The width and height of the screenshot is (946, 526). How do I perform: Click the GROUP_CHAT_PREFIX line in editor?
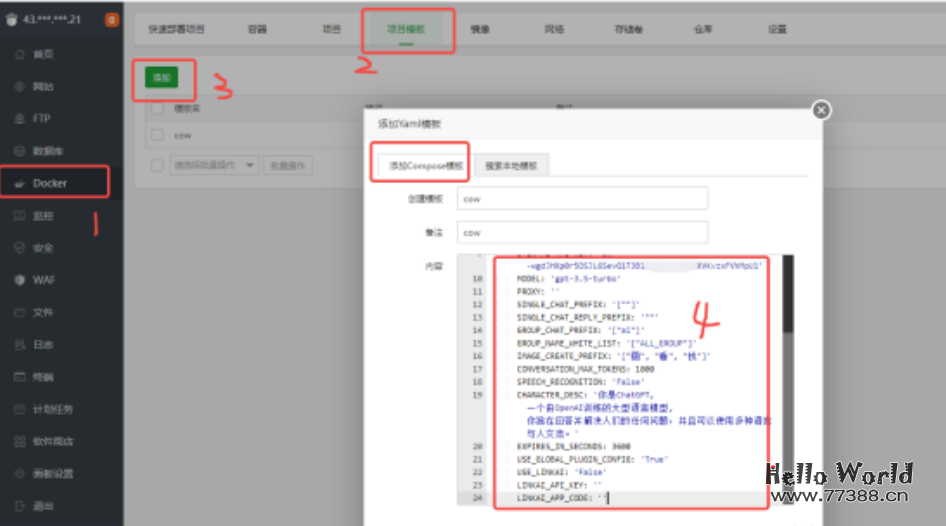click(x=580, y=330)
